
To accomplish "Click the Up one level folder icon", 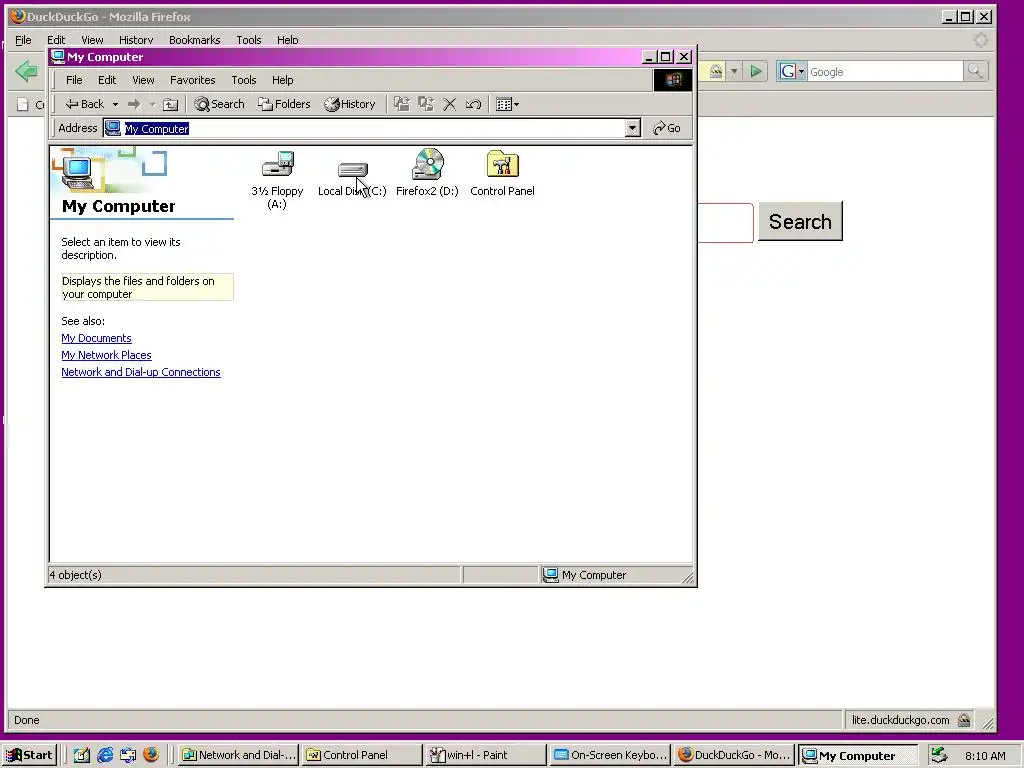I will click(170, 104).
